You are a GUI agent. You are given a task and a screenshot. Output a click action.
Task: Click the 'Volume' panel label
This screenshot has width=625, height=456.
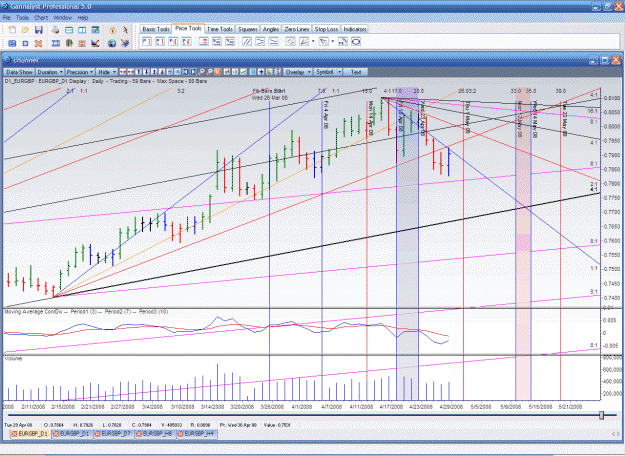tap(14, 358)
